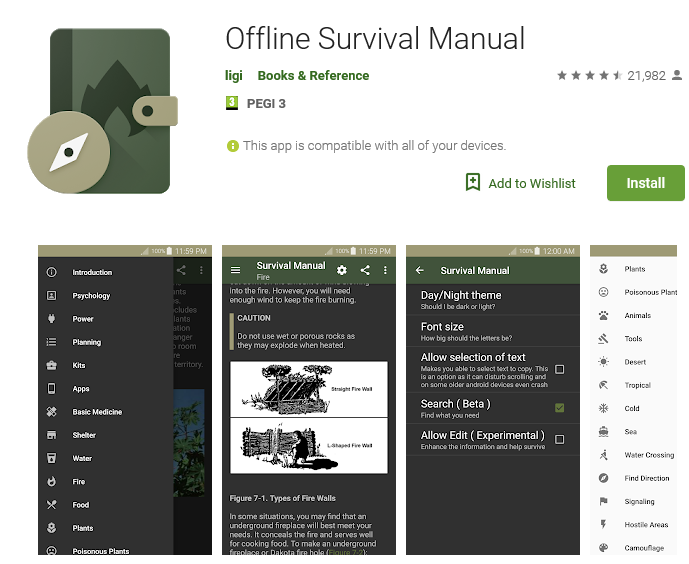Toggle the Search (Beta) checkbox
Screen dimensions: 689x564
pos(559,408)
